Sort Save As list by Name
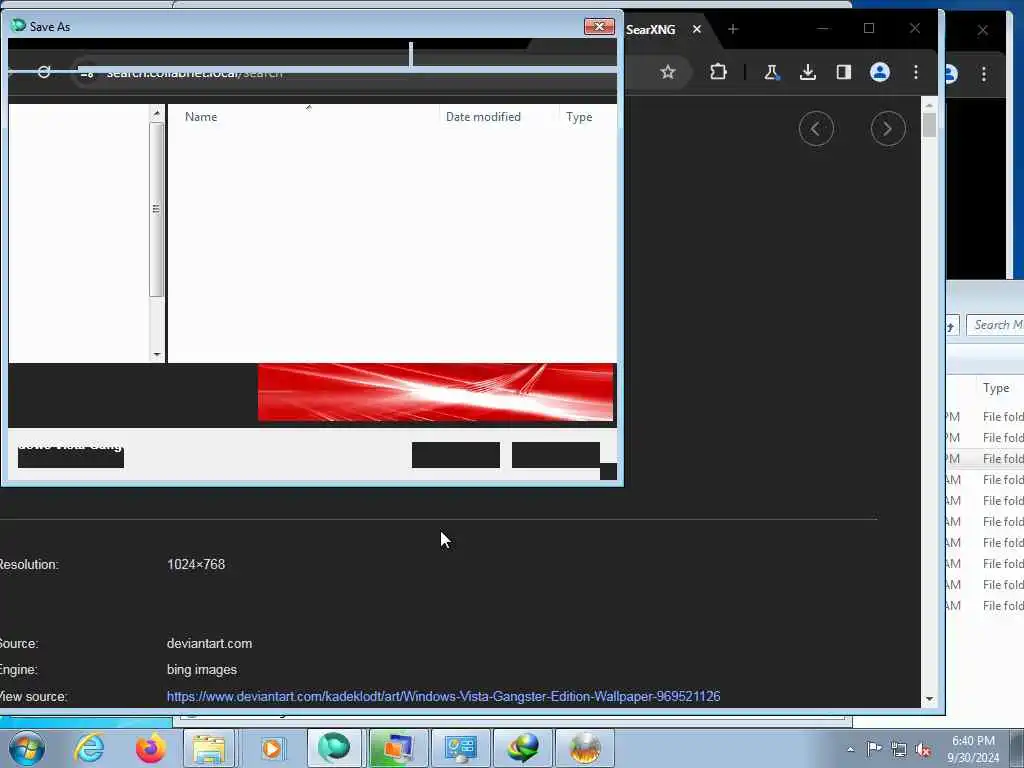The width and height of the screenshot is (1024, 768). pos(200,117)
